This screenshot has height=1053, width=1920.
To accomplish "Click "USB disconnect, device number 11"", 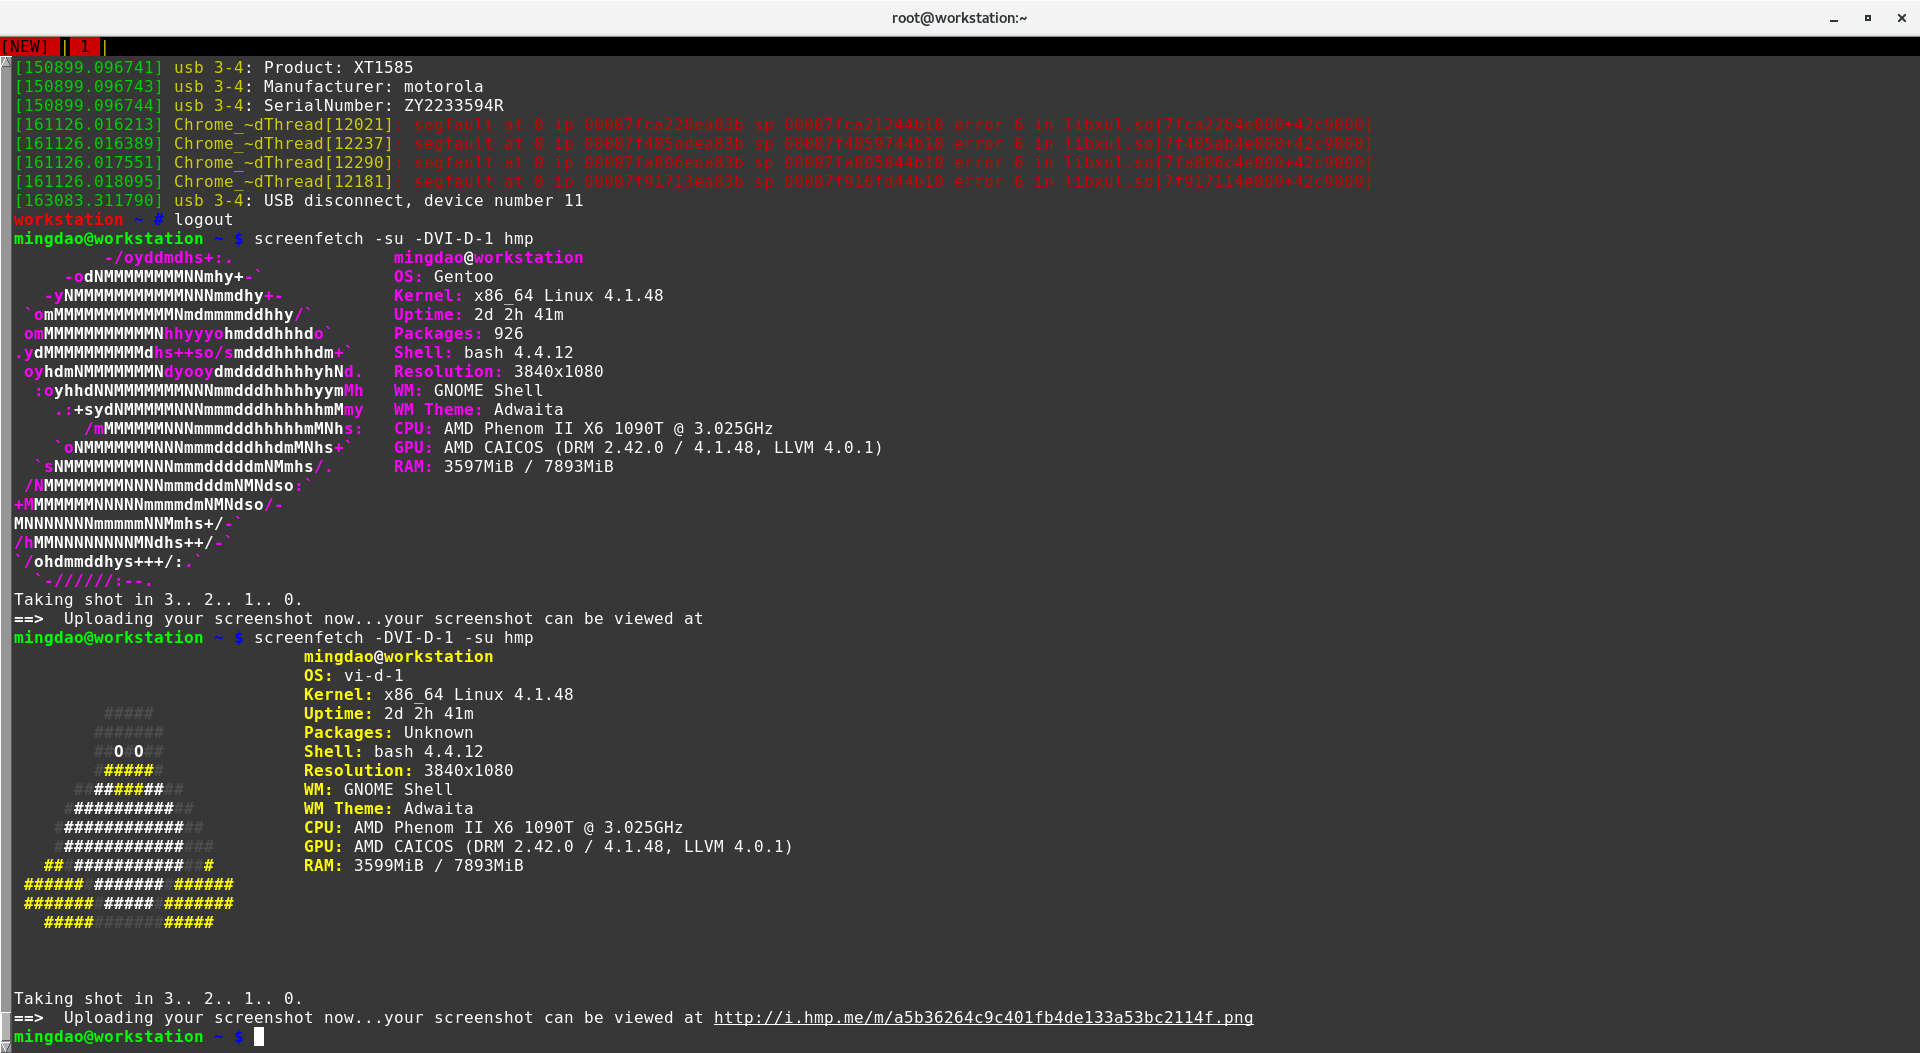I will (423, 200).
